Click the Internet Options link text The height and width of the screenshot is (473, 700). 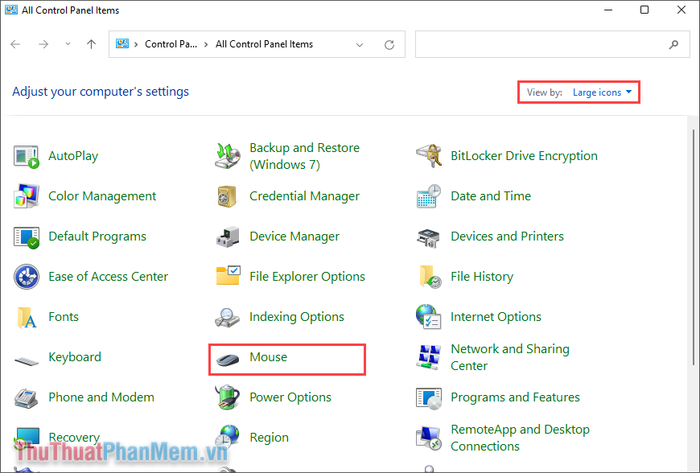coord(496,317)
